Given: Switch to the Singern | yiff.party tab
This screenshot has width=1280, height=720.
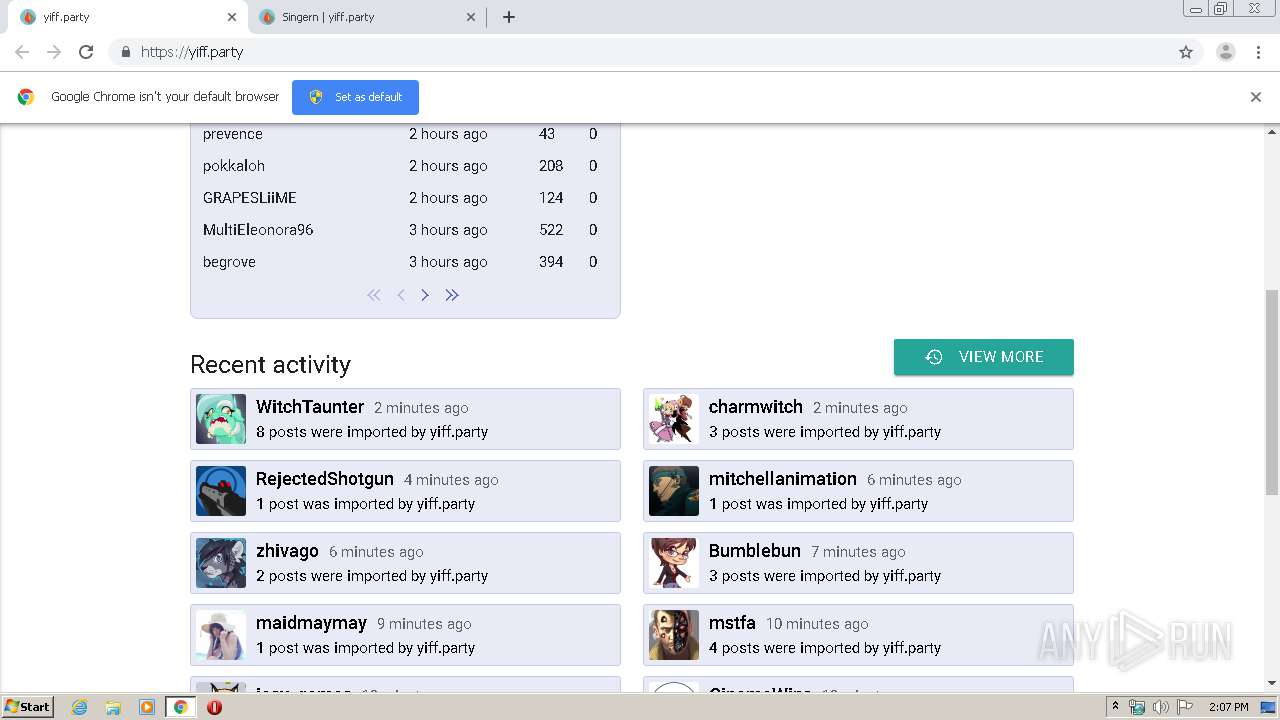Looking at the screenshot, I should point(366,17).
